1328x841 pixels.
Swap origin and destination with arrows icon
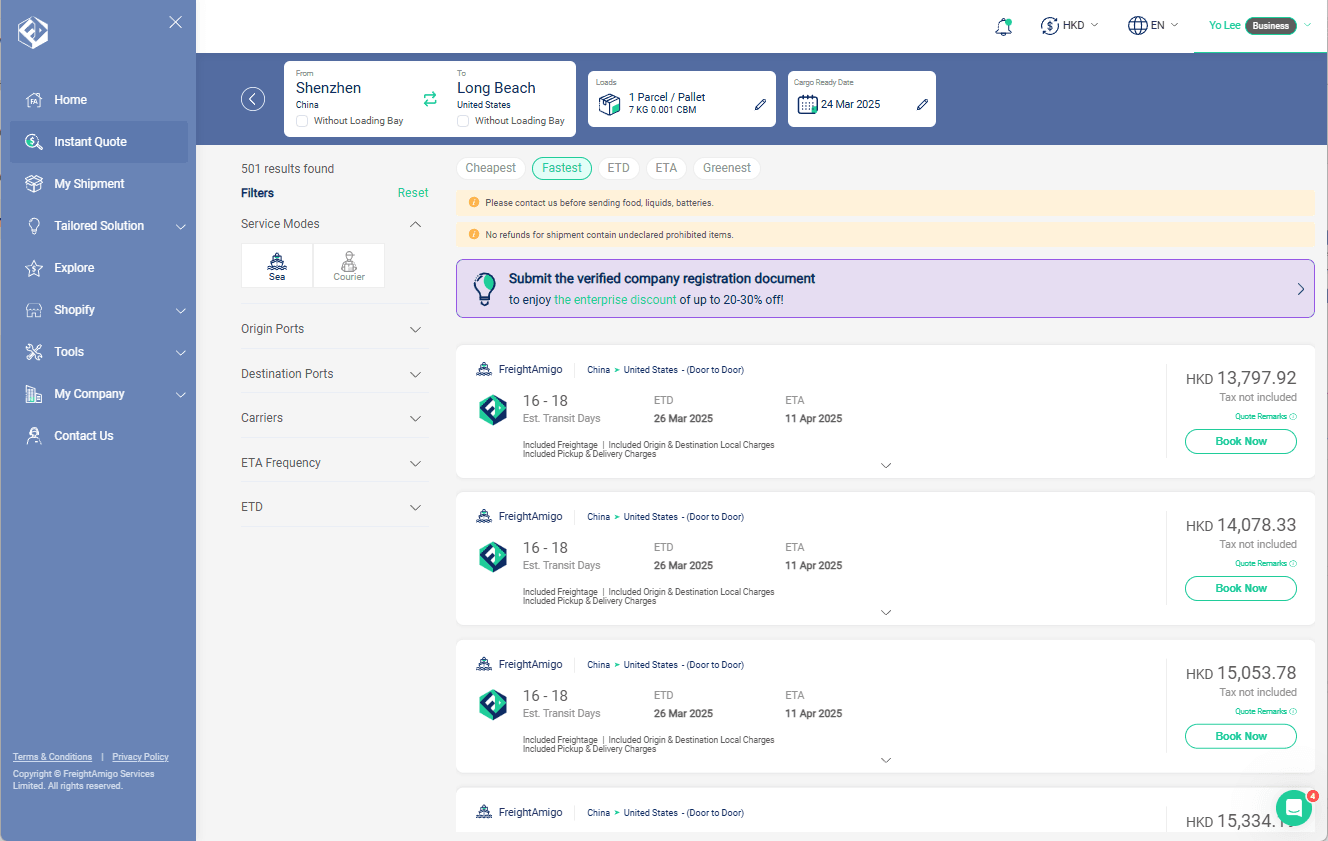(x=430, y=99)
